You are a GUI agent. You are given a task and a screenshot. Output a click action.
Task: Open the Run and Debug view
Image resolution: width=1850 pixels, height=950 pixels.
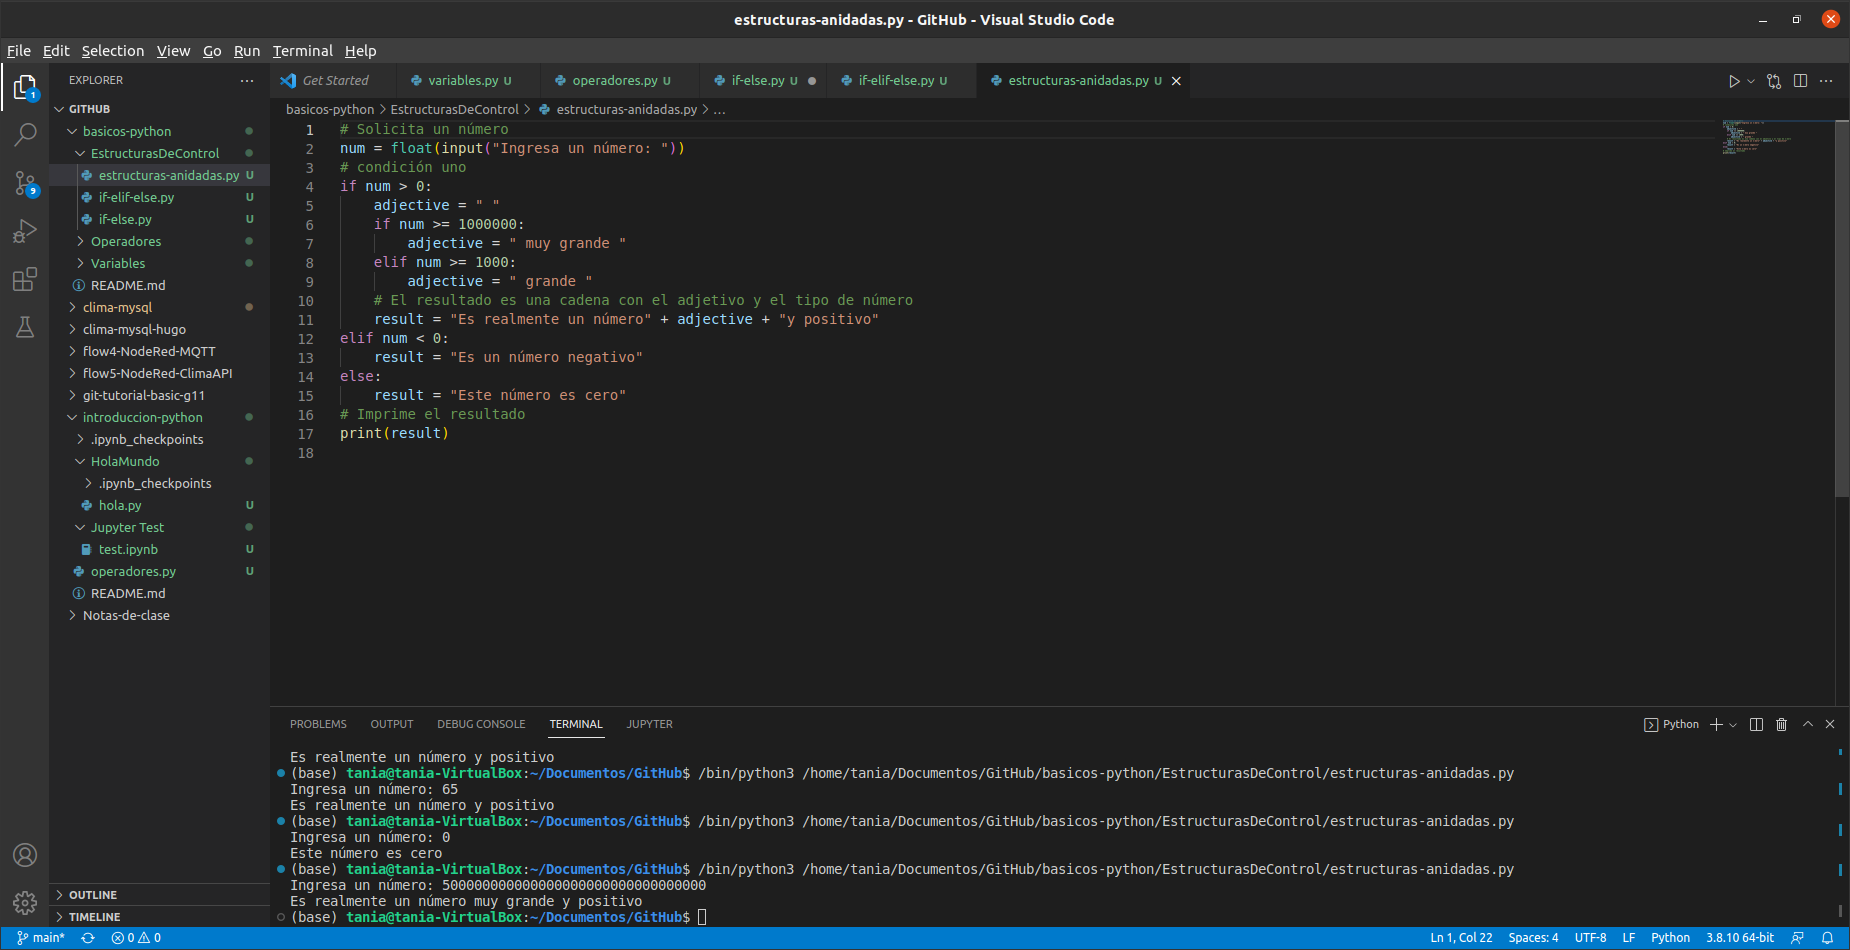tap(25, 231)
